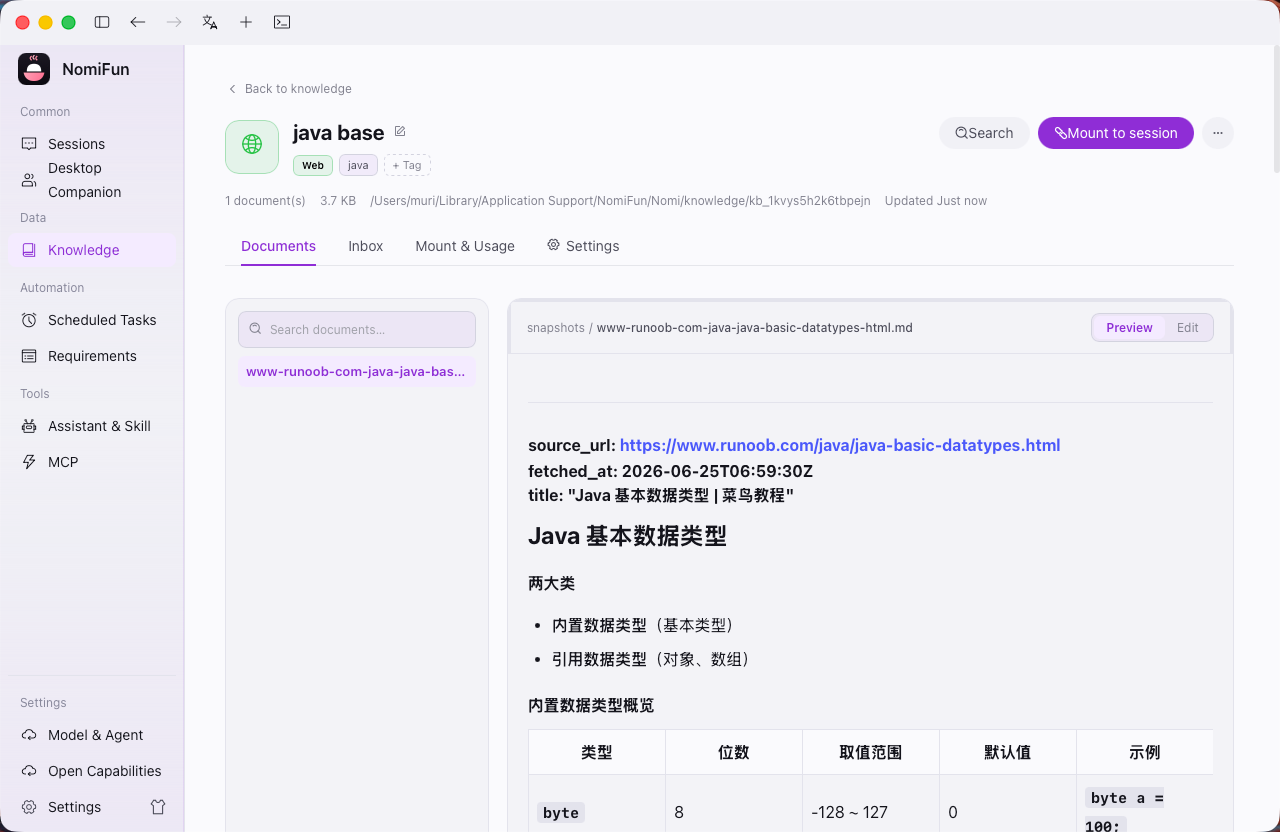Switch to the Mount & Usage tab
The image size is (1280, 832).
(x=465, y=246)
